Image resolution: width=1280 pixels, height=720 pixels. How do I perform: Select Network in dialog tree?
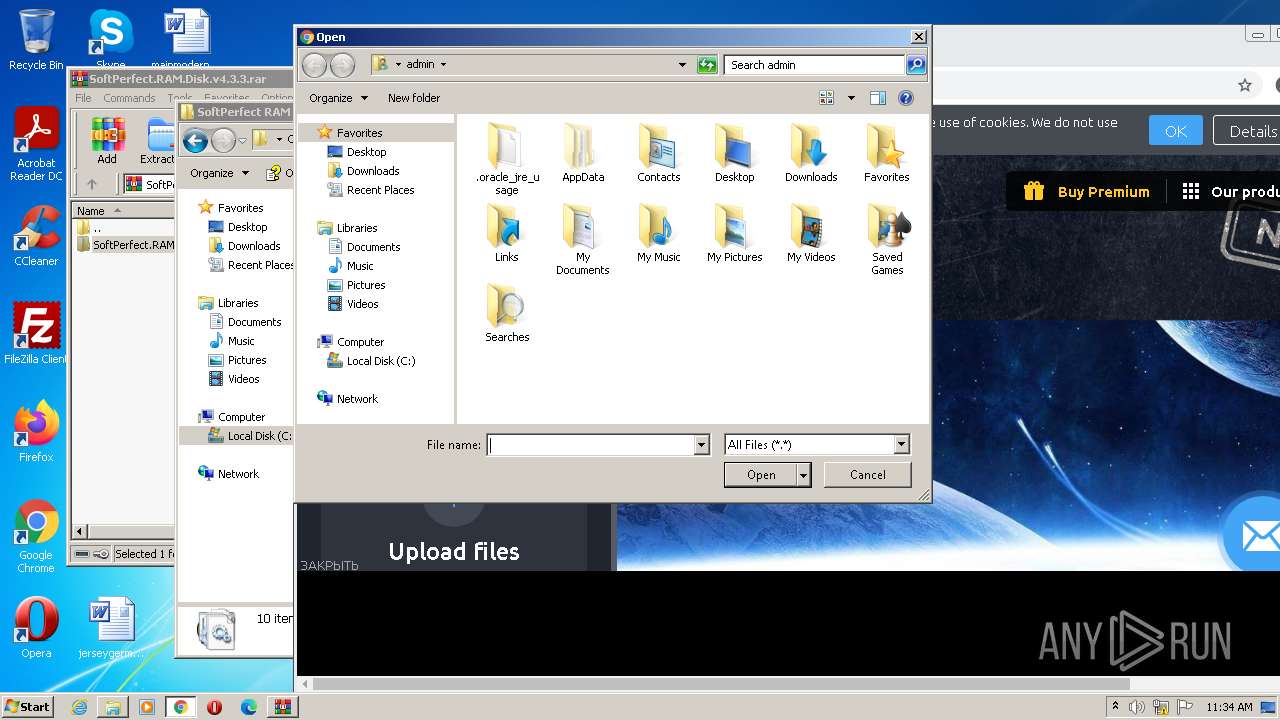click(357, 399)
